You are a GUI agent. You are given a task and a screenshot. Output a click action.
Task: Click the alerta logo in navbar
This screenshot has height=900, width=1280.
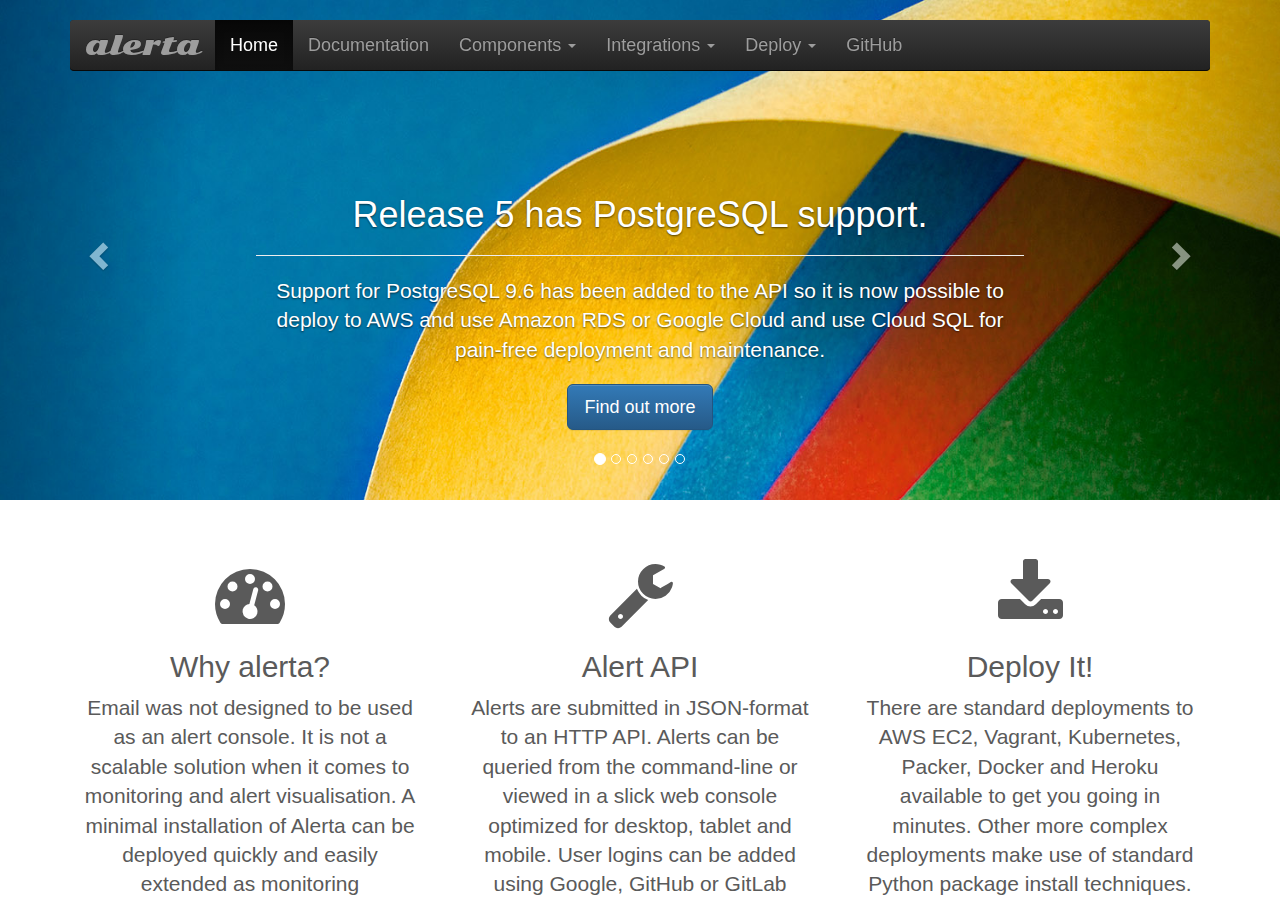click(x=143, y=45)
